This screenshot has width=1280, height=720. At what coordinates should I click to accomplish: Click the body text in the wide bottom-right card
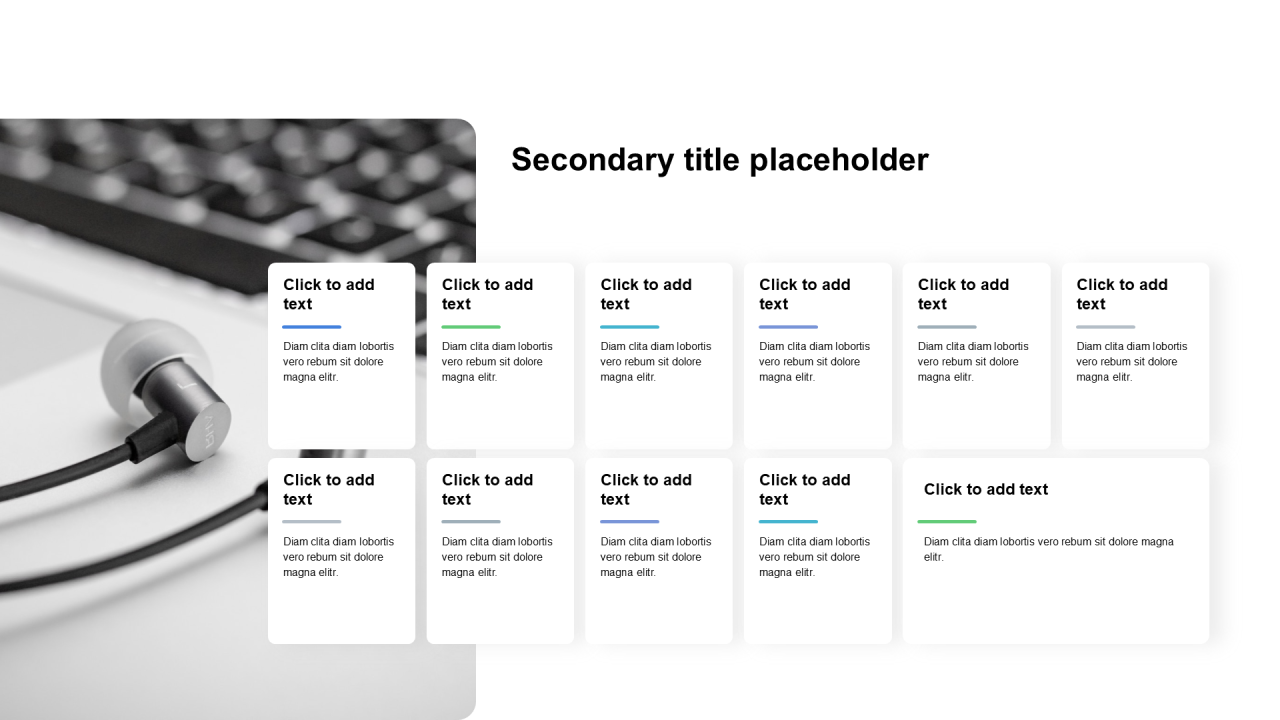click(1048, 549)
